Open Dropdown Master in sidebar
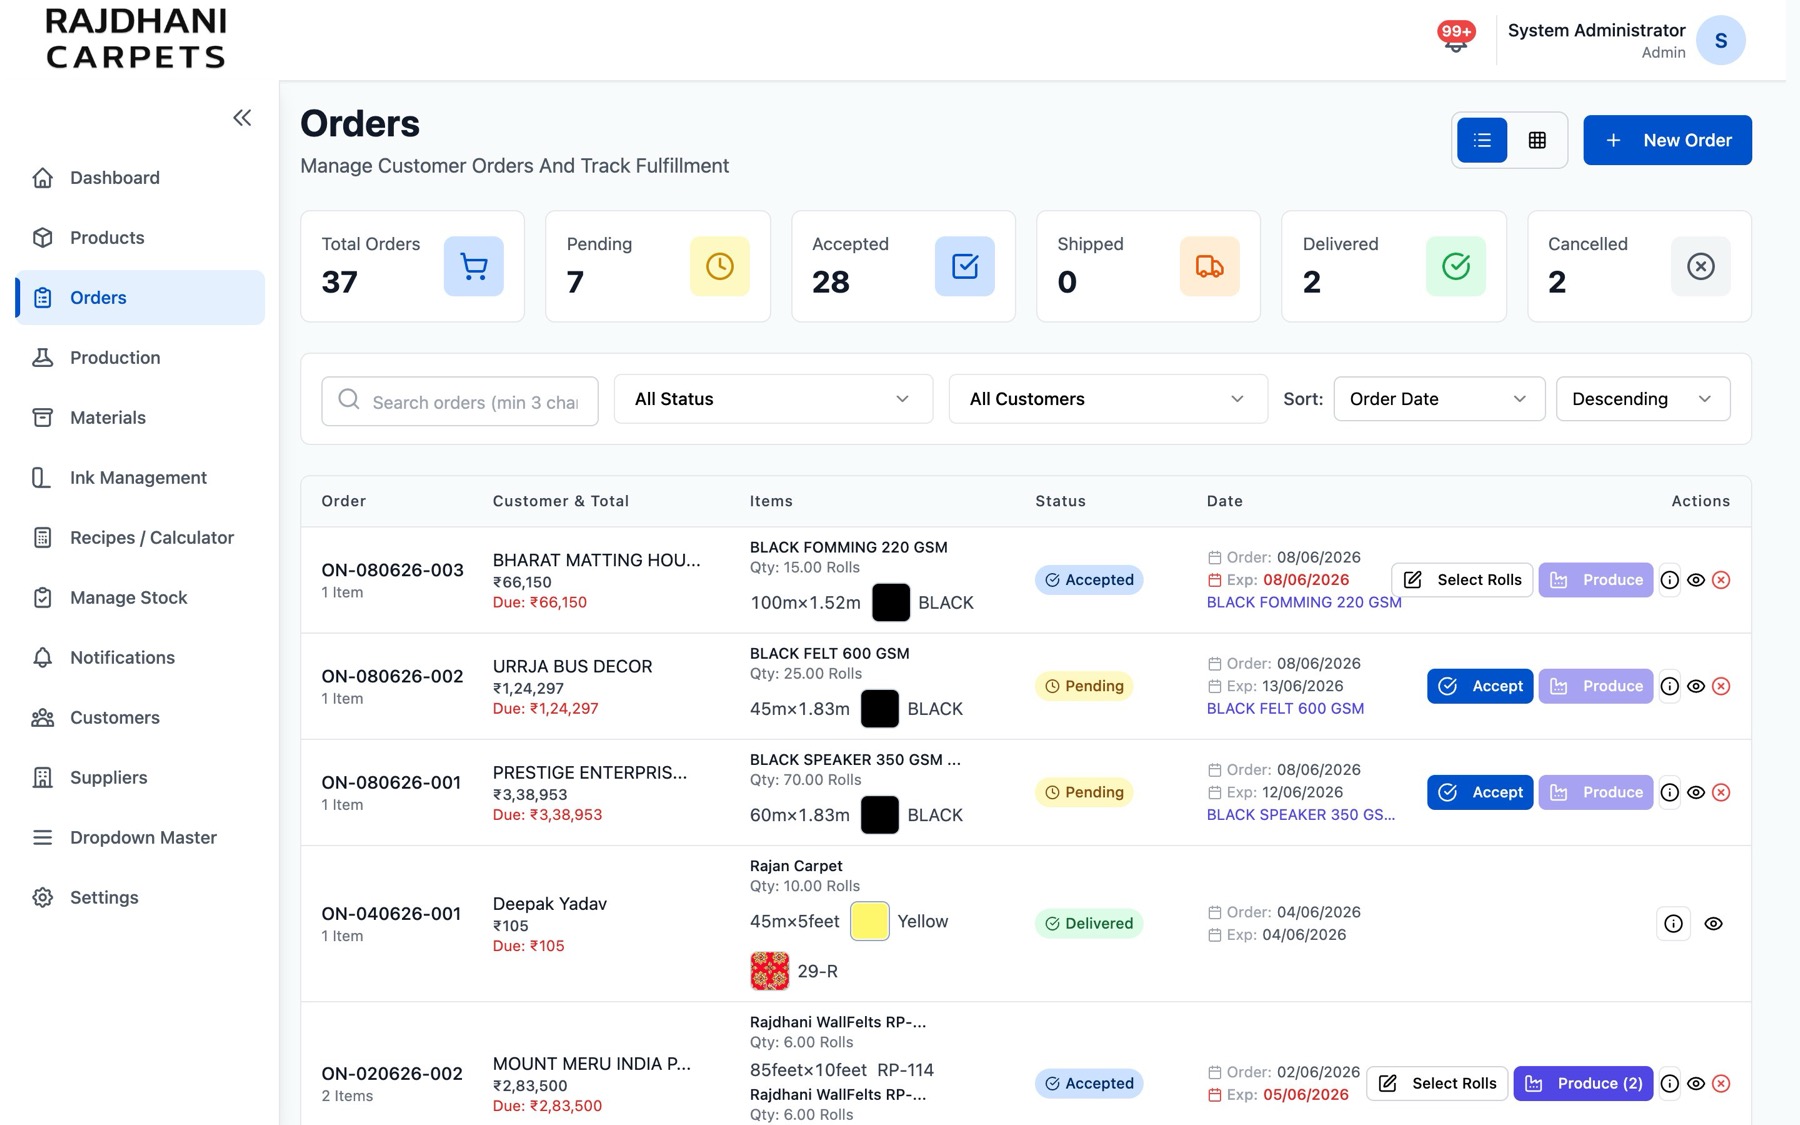This screenshot has width=1800, height=1125. [x=140, y=838]
